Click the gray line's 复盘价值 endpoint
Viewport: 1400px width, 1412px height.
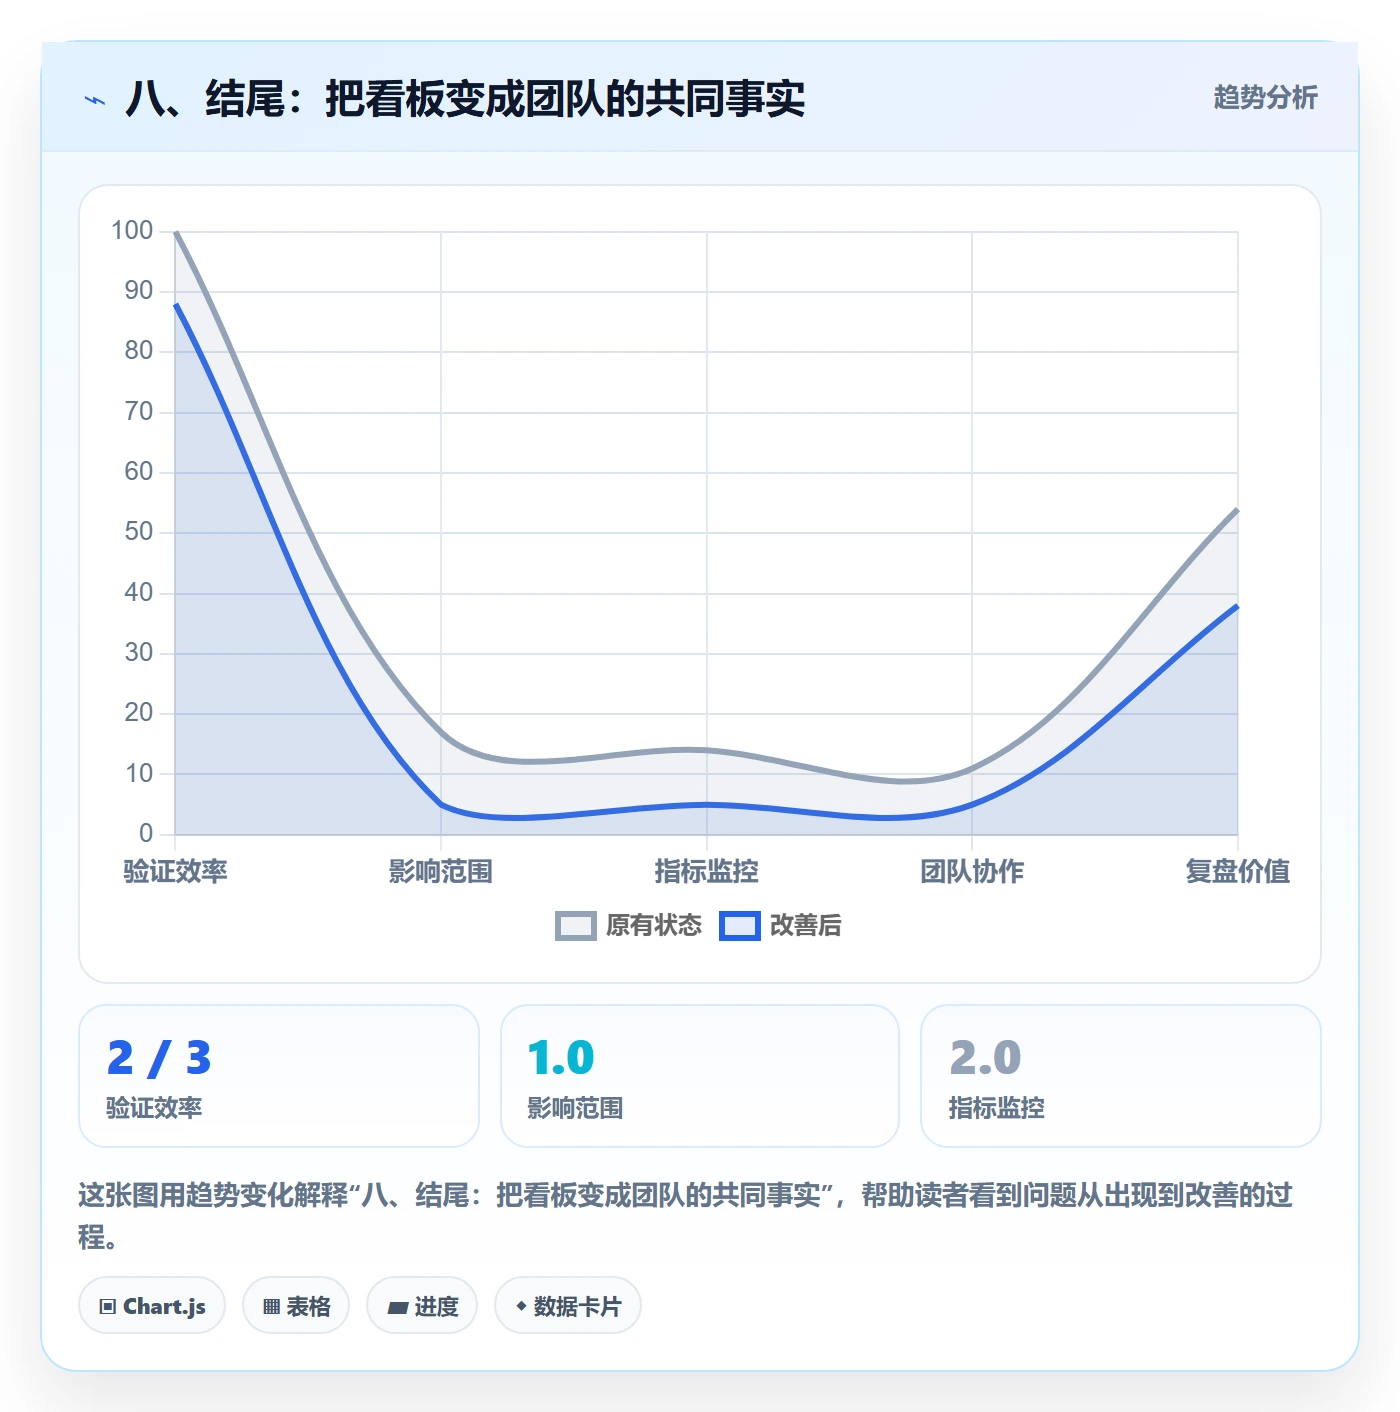point(1237,510)
